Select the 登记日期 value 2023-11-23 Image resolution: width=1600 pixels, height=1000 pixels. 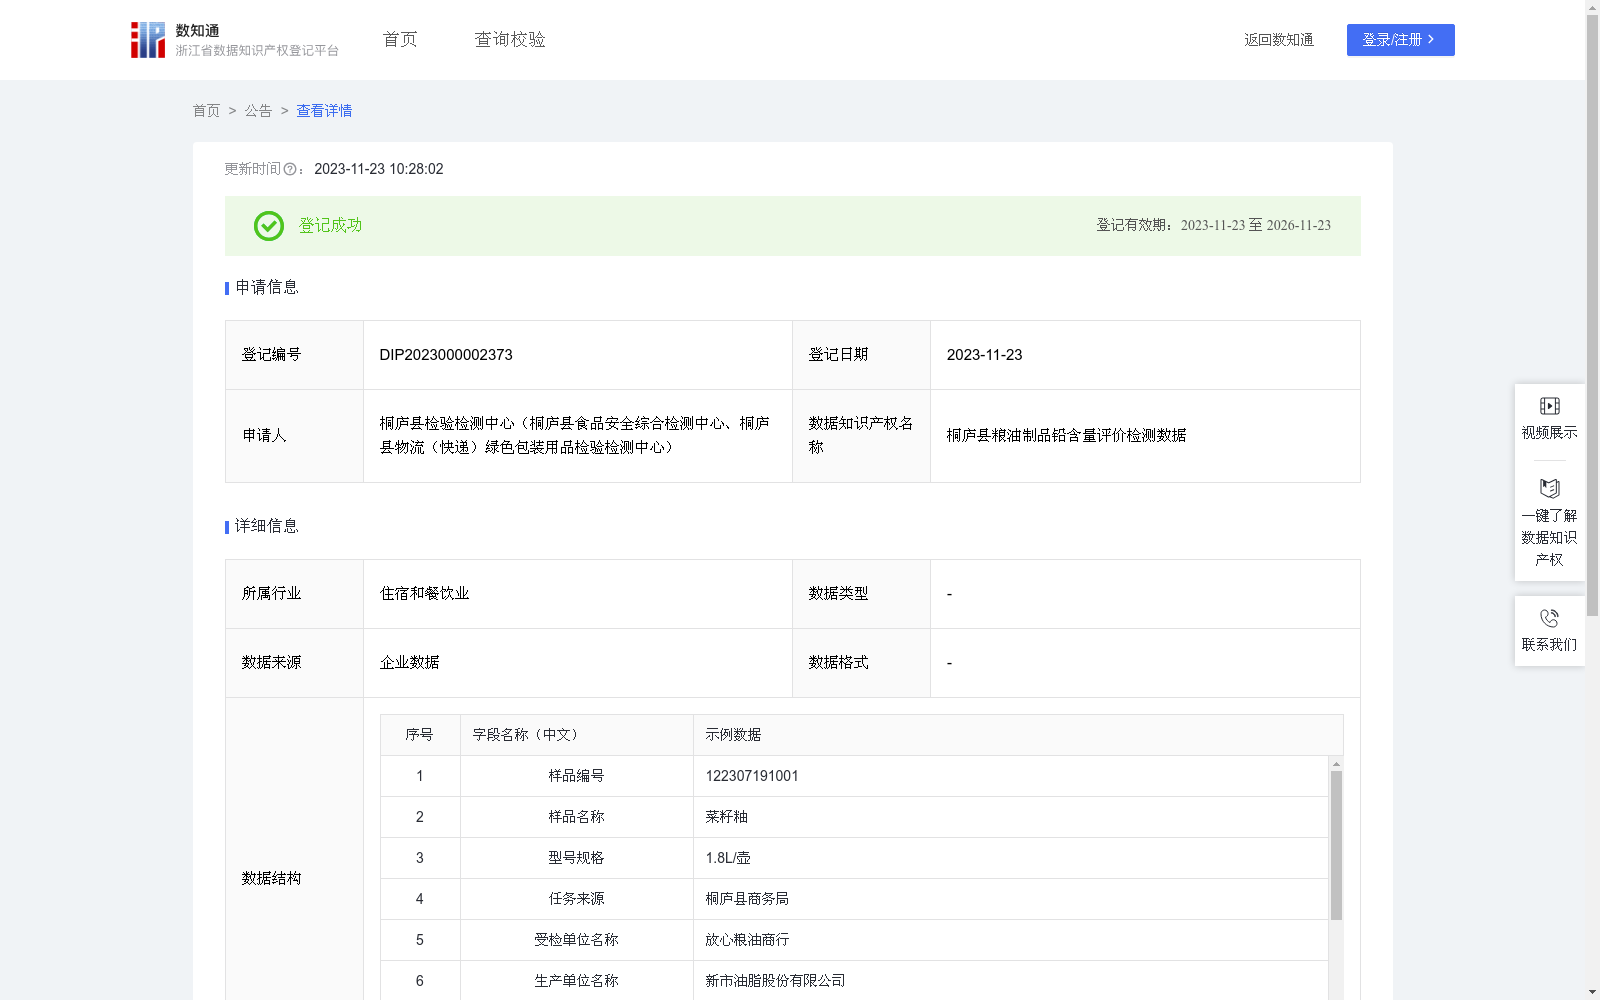tap(984, 355)
